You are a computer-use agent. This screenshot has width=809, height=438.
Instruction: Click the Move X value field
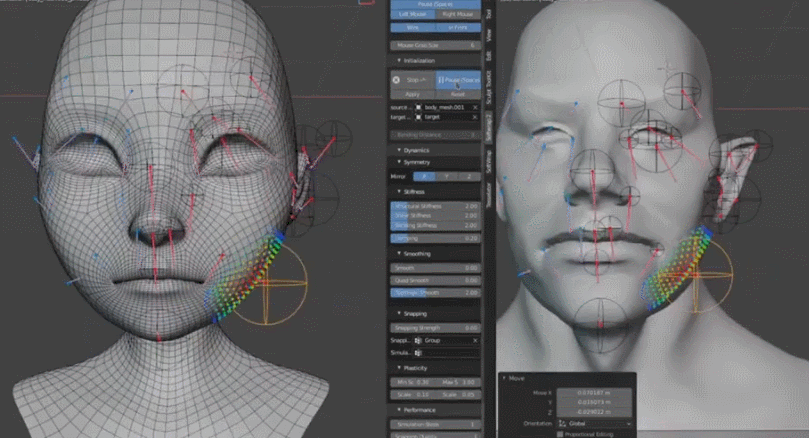coord(594,393)
